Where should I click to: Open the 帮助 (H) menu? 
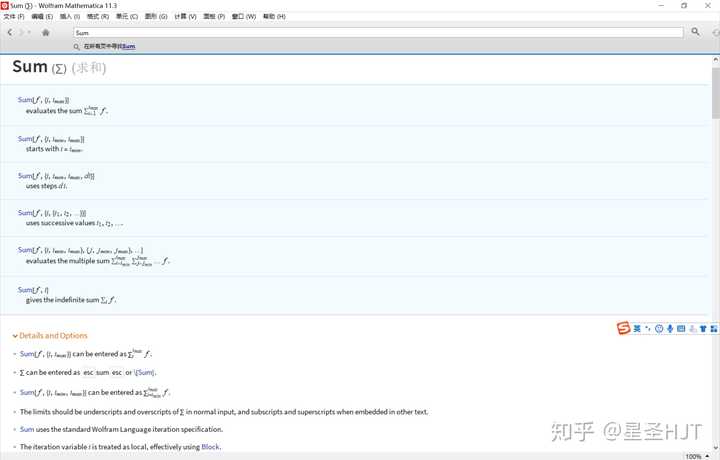pos(274,17)
